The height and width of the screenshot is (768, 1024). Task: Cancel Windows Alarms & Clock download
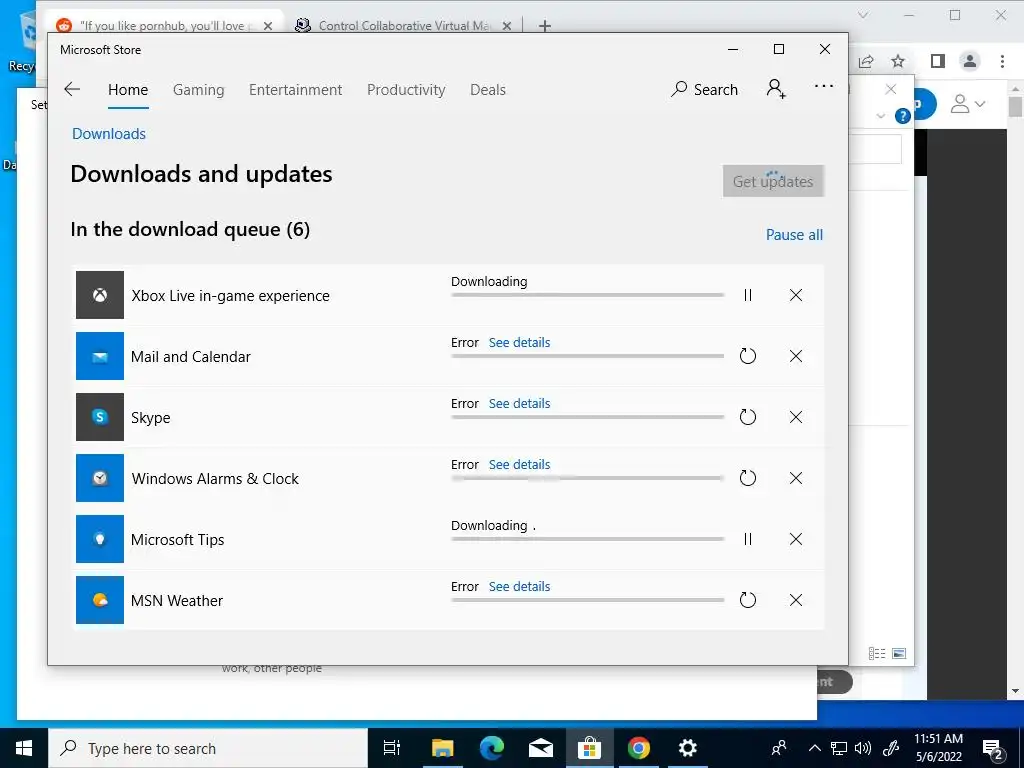[x=795, y=478]
